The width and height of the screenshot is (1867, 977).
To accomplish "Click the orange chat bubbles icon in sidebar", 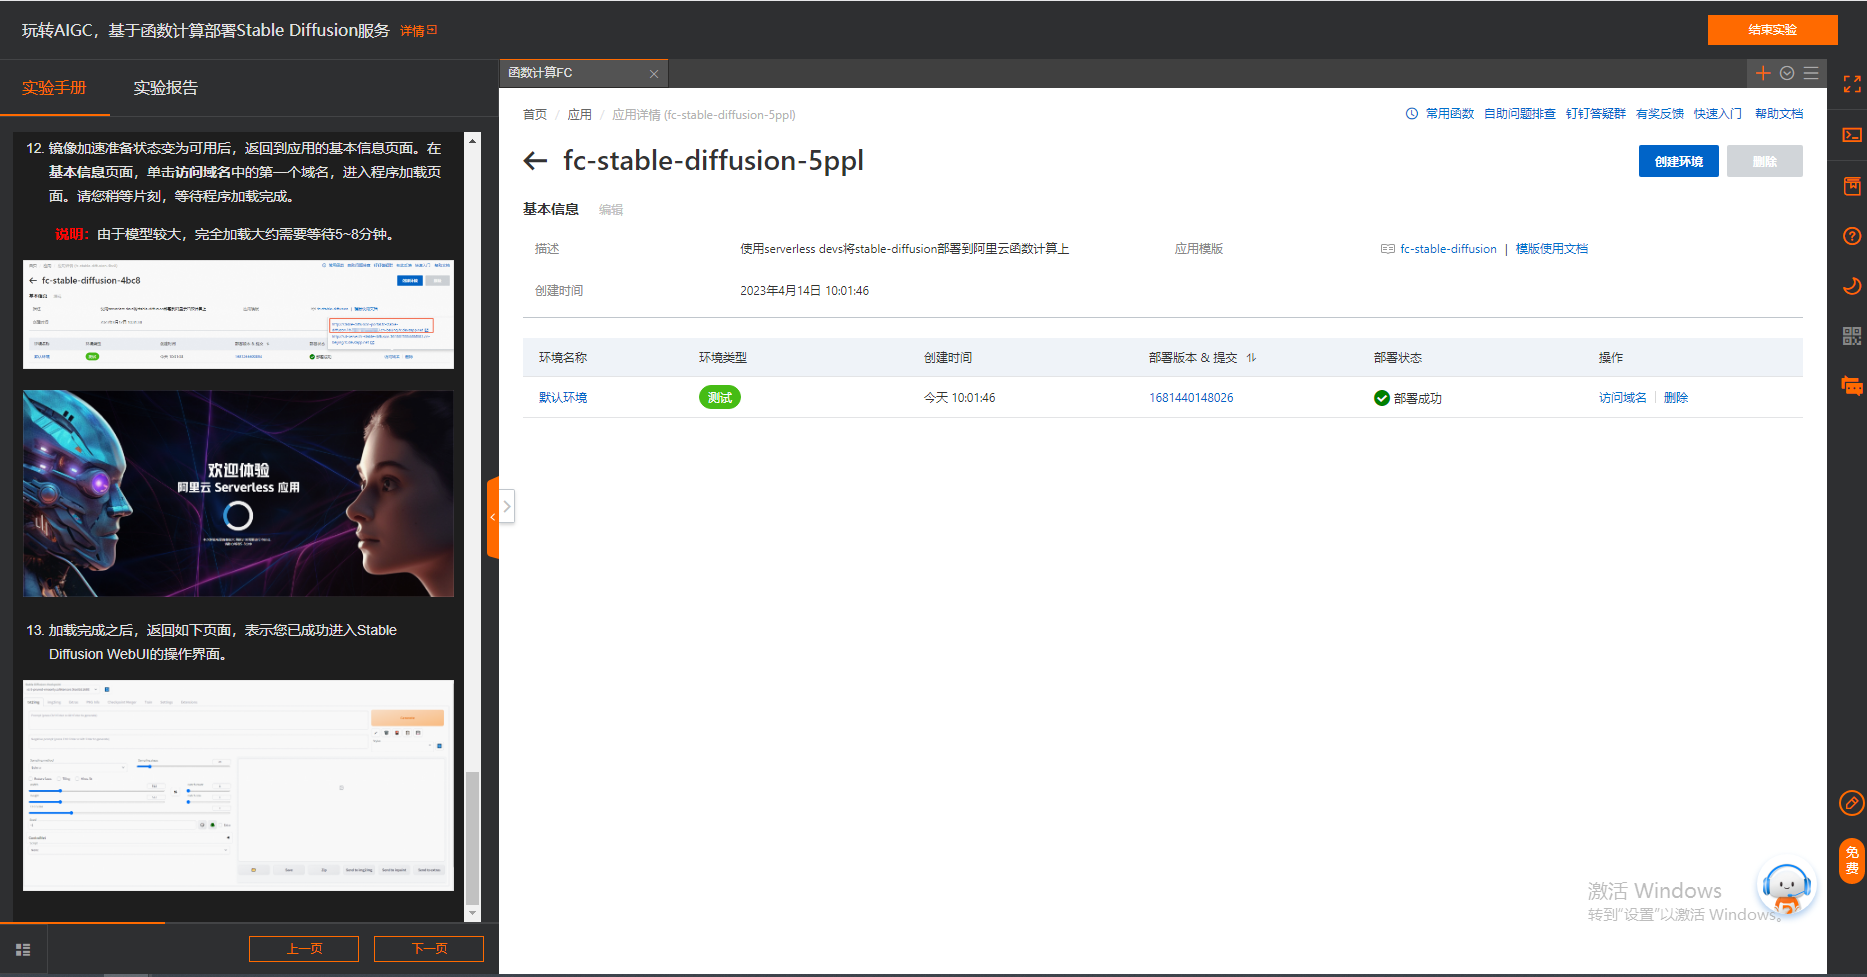I will click(x=1852, y=386).
